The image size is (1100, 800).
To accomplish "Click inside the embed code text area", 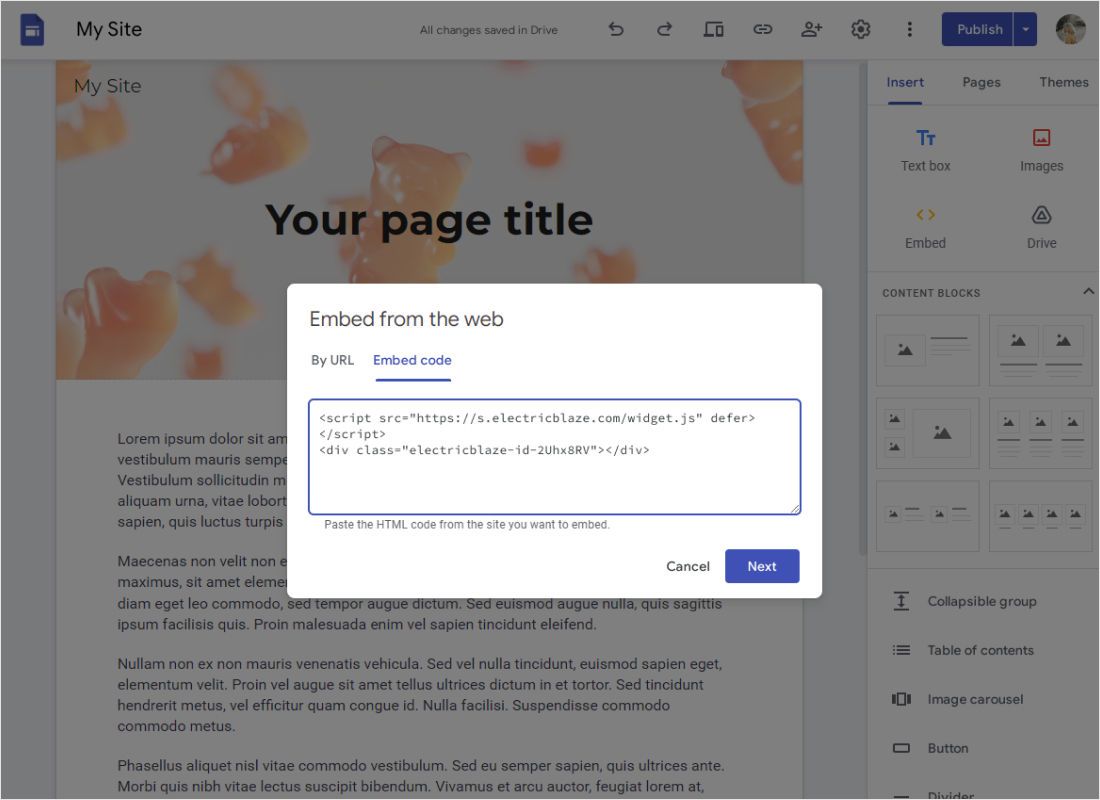I will tap(554, 457).
